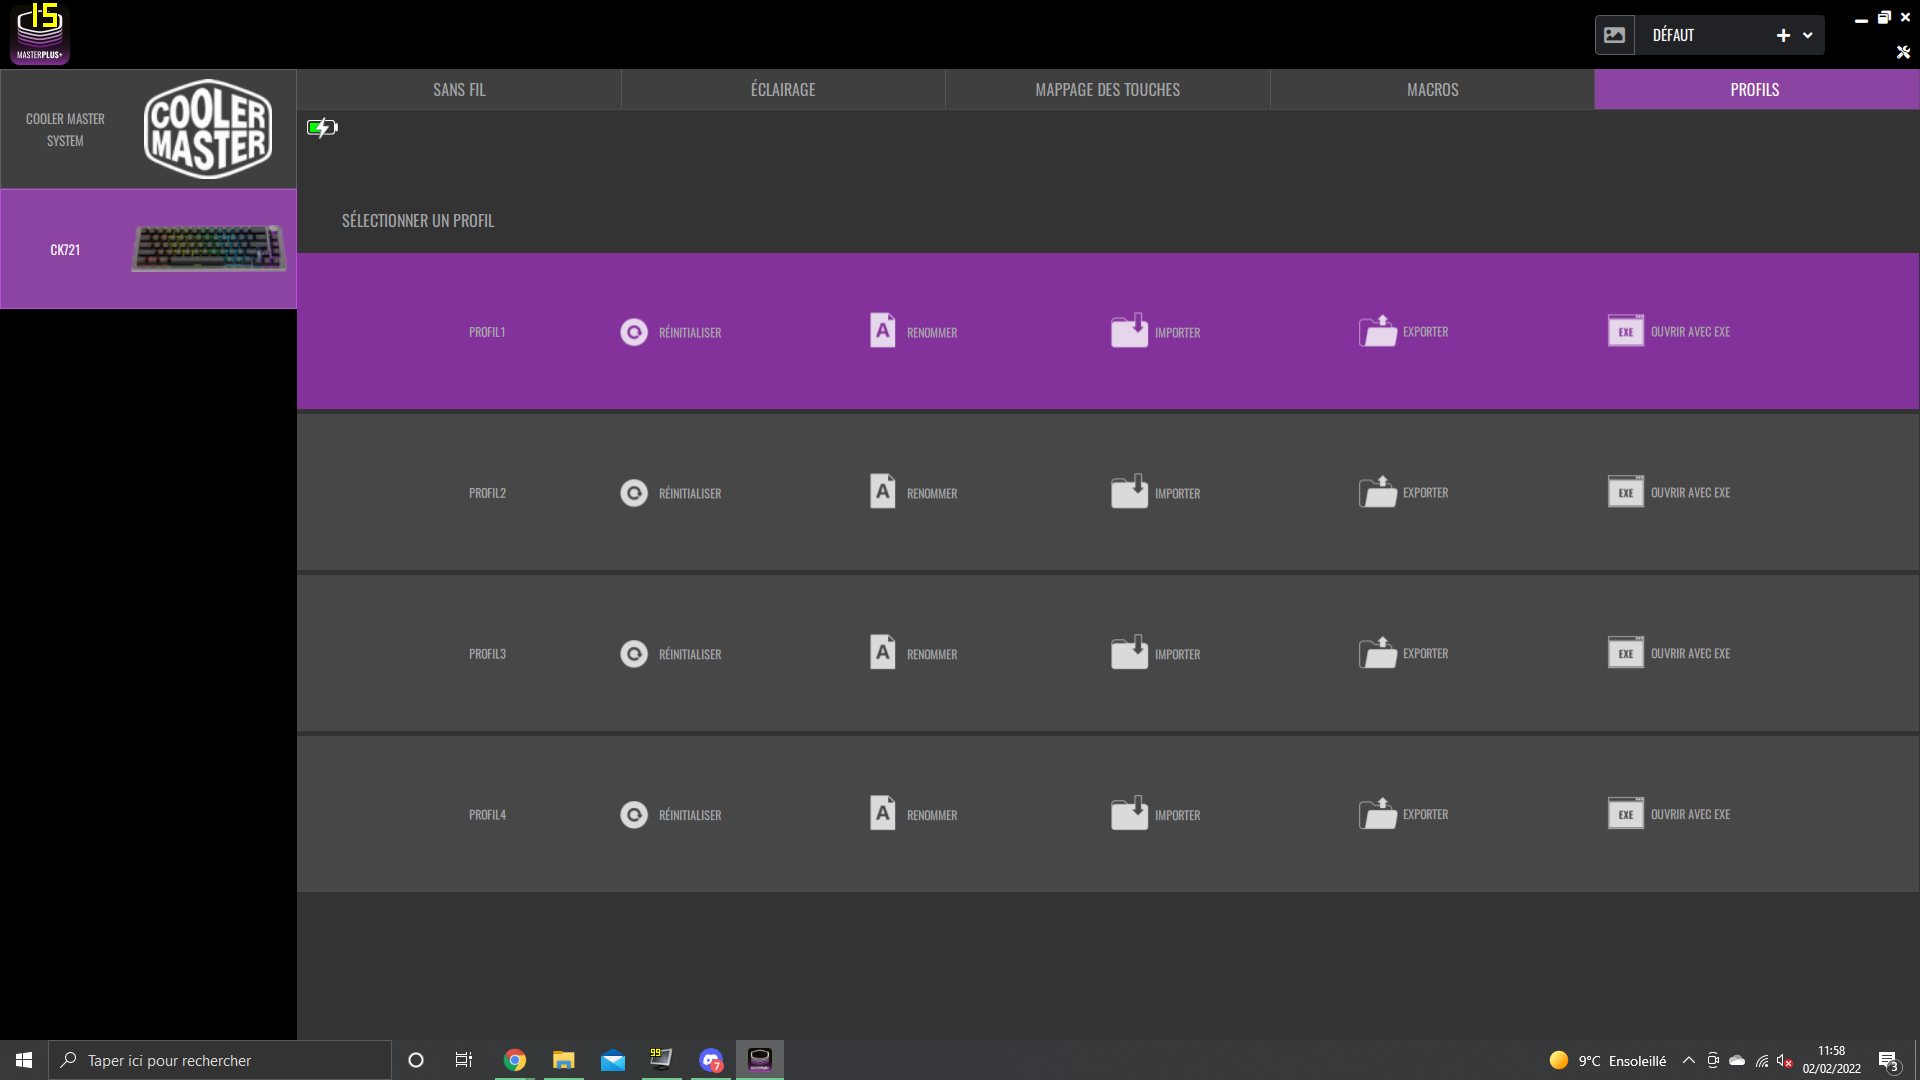The image size is (1920, 1080).
Task: Click the Réinitialiser icon for Profil1
Action: tap(634, 332)
